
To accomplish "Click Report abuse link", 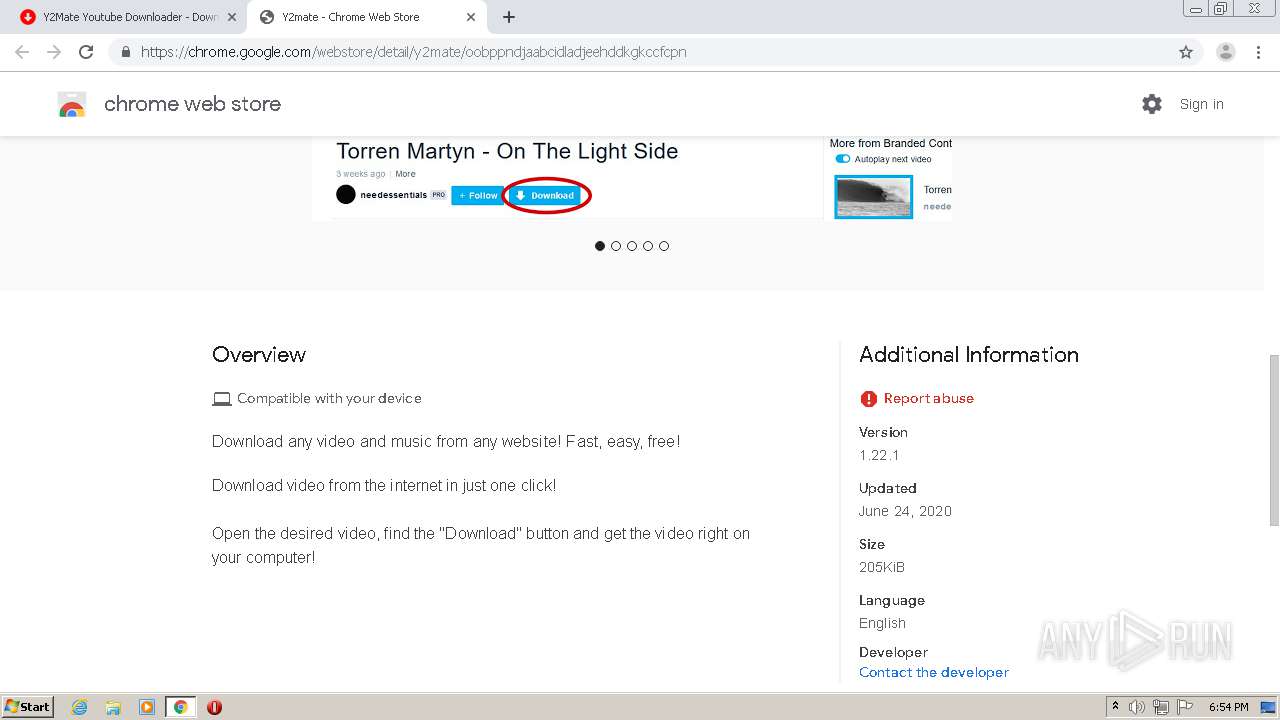I will (x=929, y=398).
